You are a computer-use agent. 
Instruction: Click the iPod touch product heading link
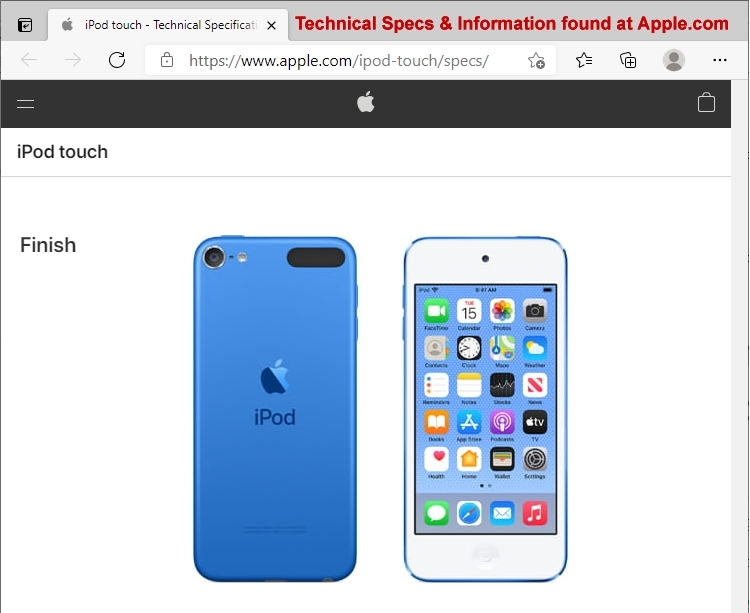tap(62, 152)
